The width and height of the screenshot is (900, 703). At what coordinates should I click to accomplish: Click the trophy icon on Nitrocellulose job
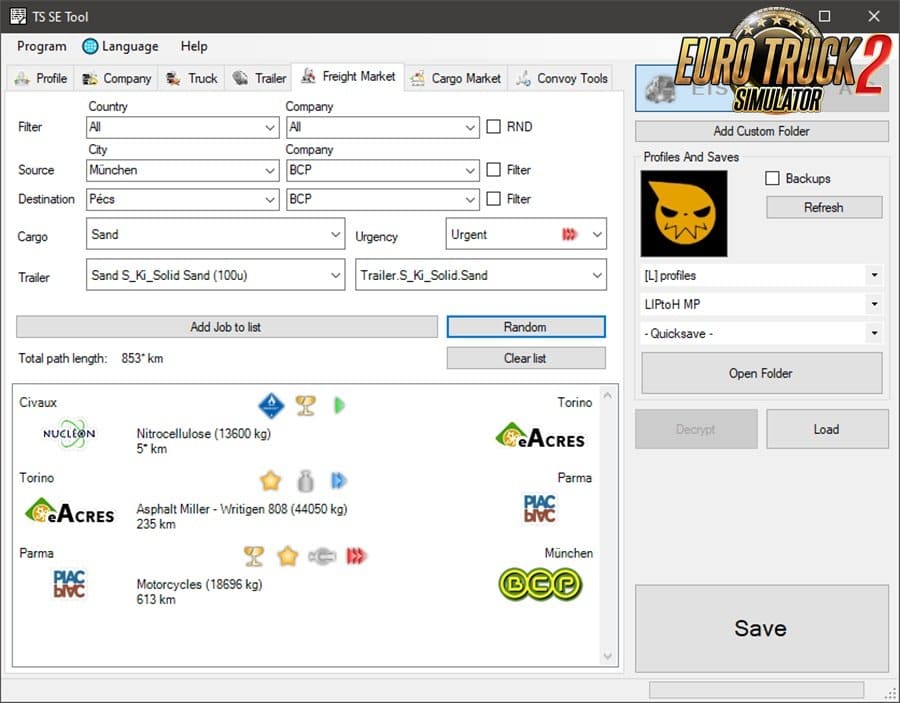tap(305, 406)
